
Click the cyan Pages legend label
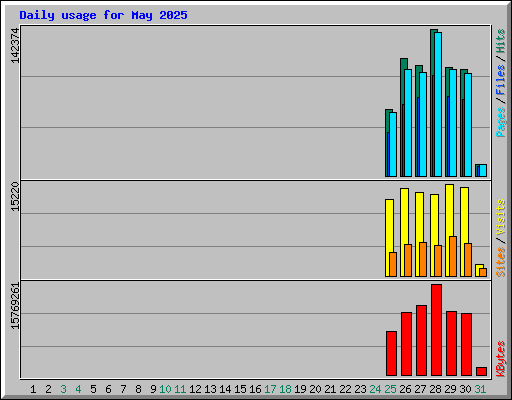tap(500, 122)
